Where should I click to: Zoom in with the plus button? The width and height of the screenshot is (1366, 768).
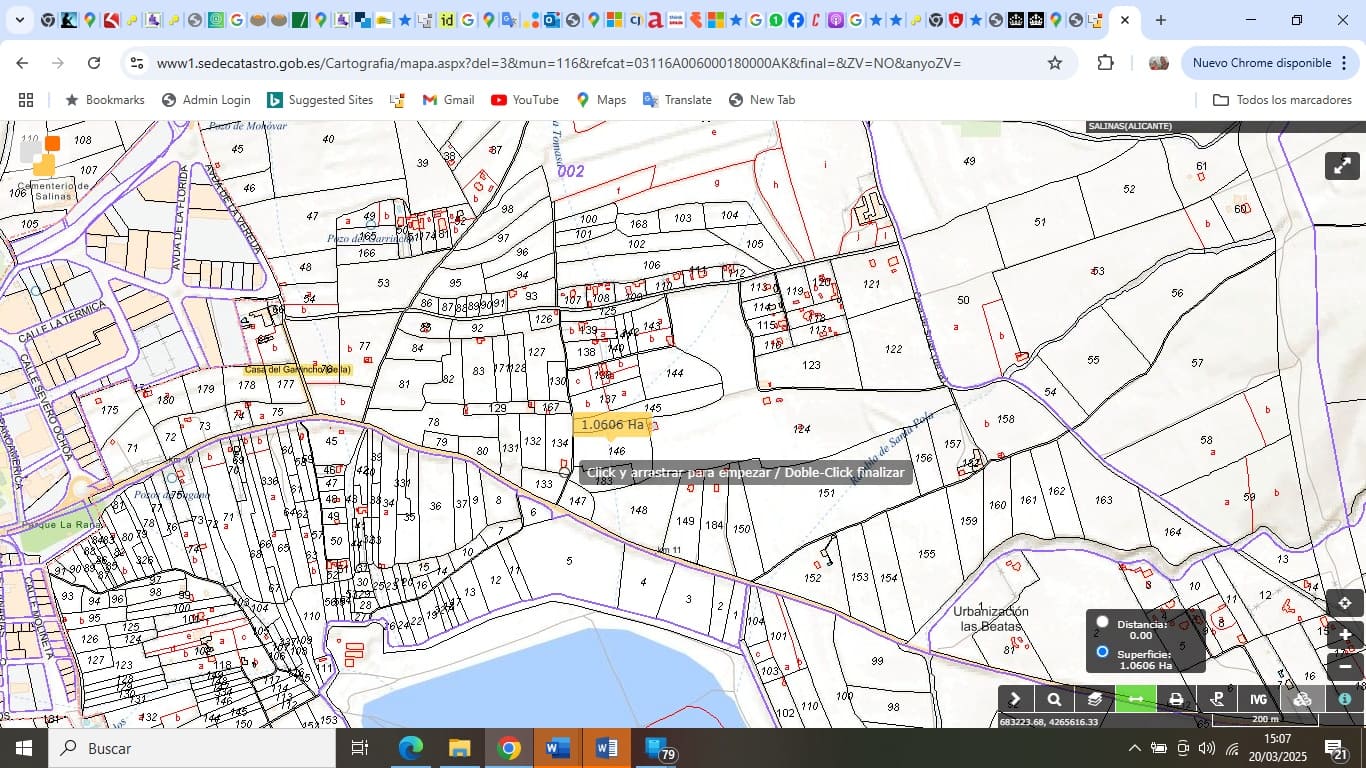coord(1345,635)
